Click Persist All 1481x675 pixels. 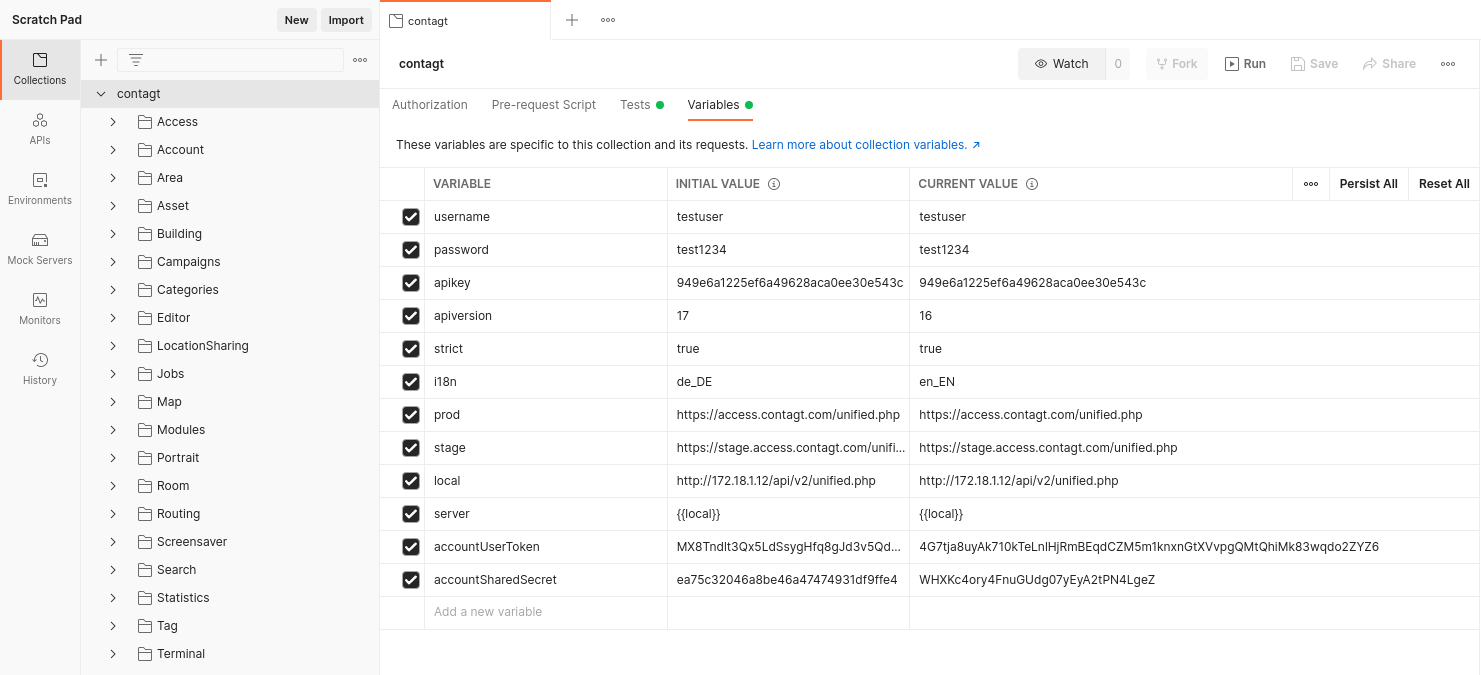1368,184
